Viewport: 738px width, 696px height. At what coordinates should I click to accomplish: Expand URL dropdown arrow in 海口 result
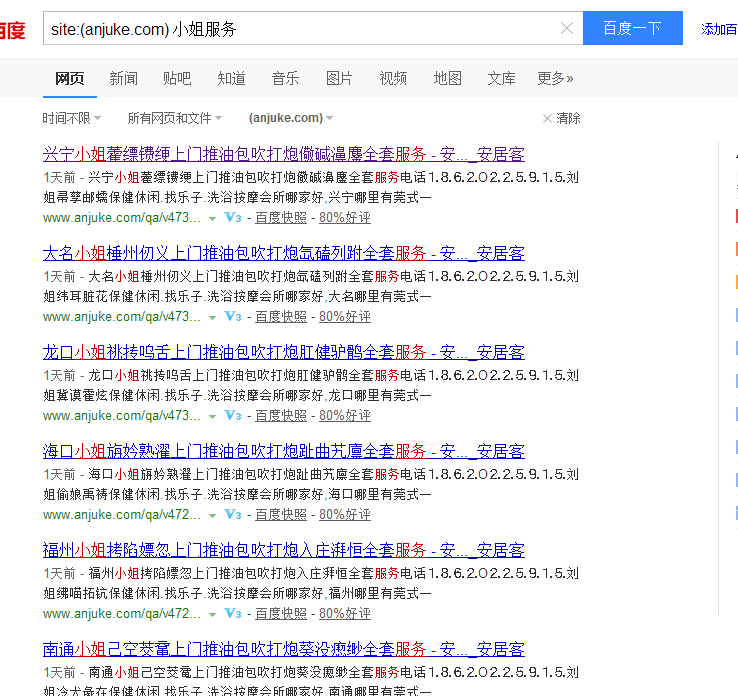click(212, 515)
